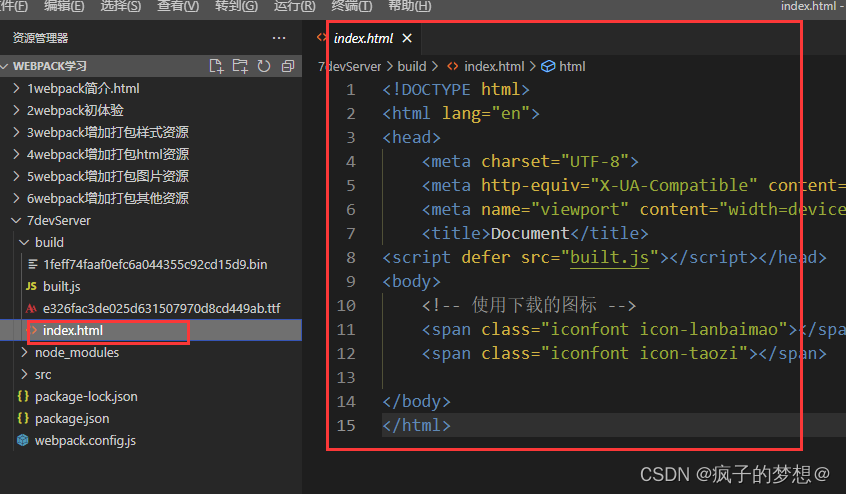846x494 pixels.
Task: Click the icon-taozi class text on line 12
Action: (688, 354)
